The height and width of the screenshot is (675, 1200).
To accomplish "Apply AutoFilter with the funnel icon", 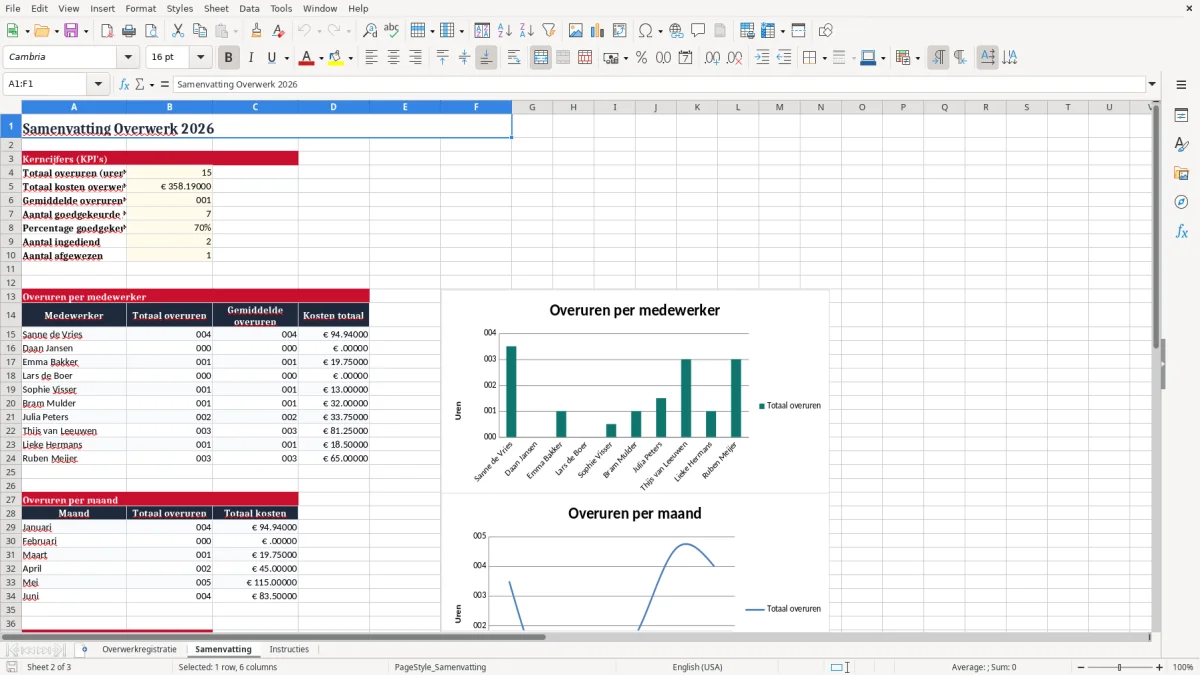I will pos(548,31).
